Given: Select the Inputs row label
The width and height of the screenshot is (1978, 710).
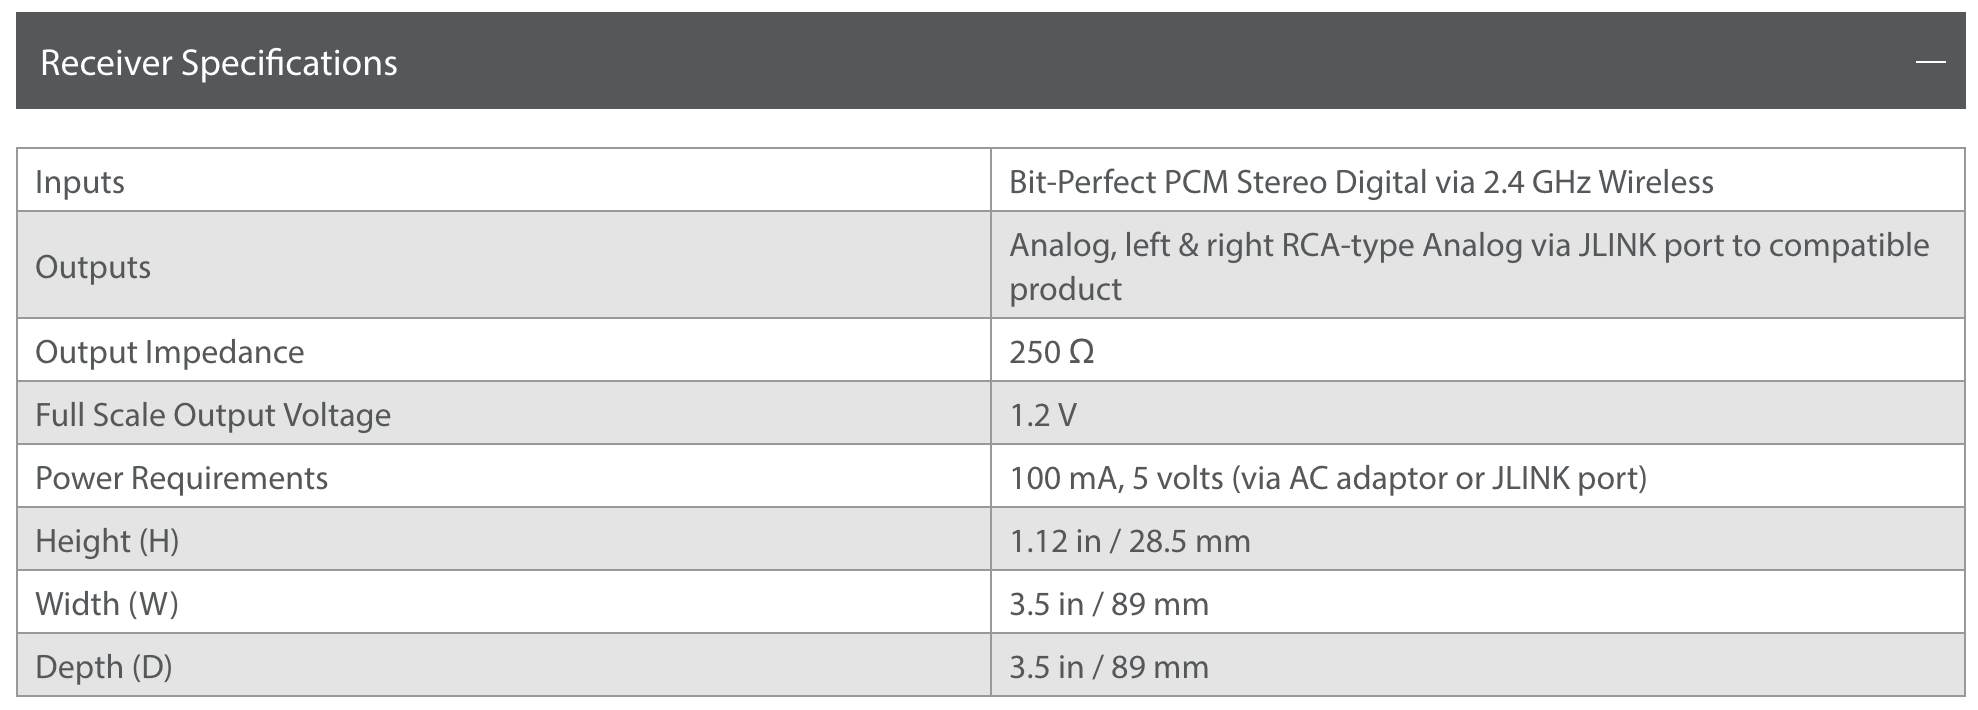Looking at the screenshot, I should pos(80,182).
